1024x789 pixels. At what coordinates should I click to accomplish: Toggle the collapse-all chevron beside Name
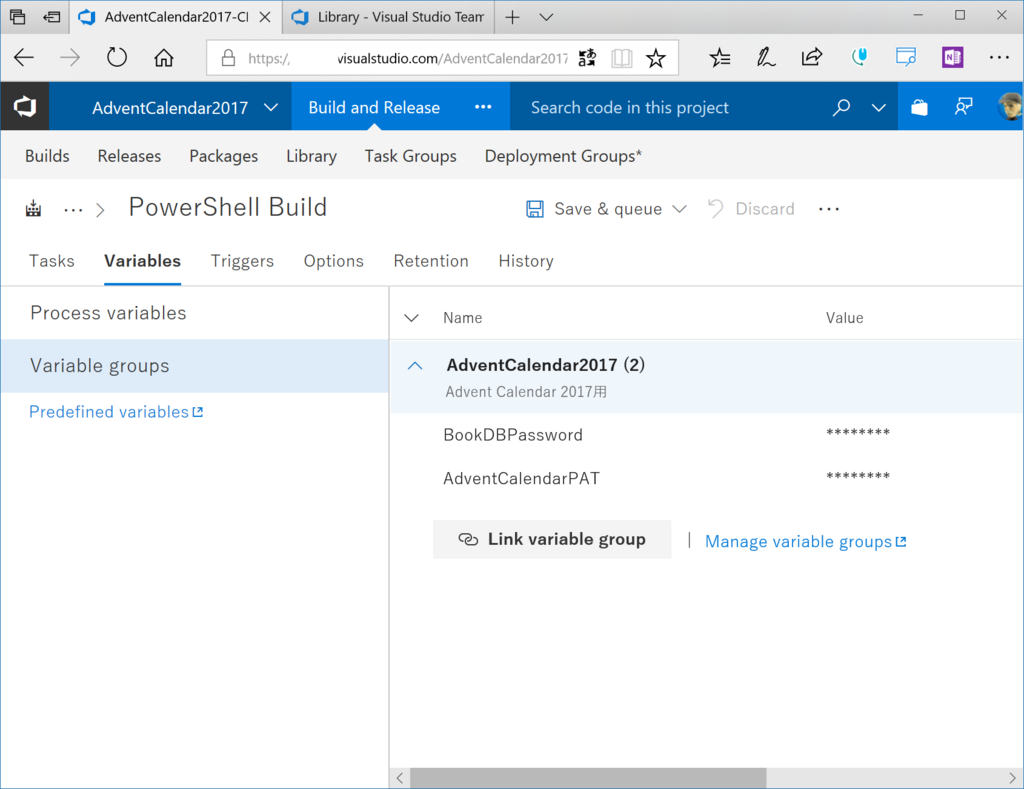point(411,318)
